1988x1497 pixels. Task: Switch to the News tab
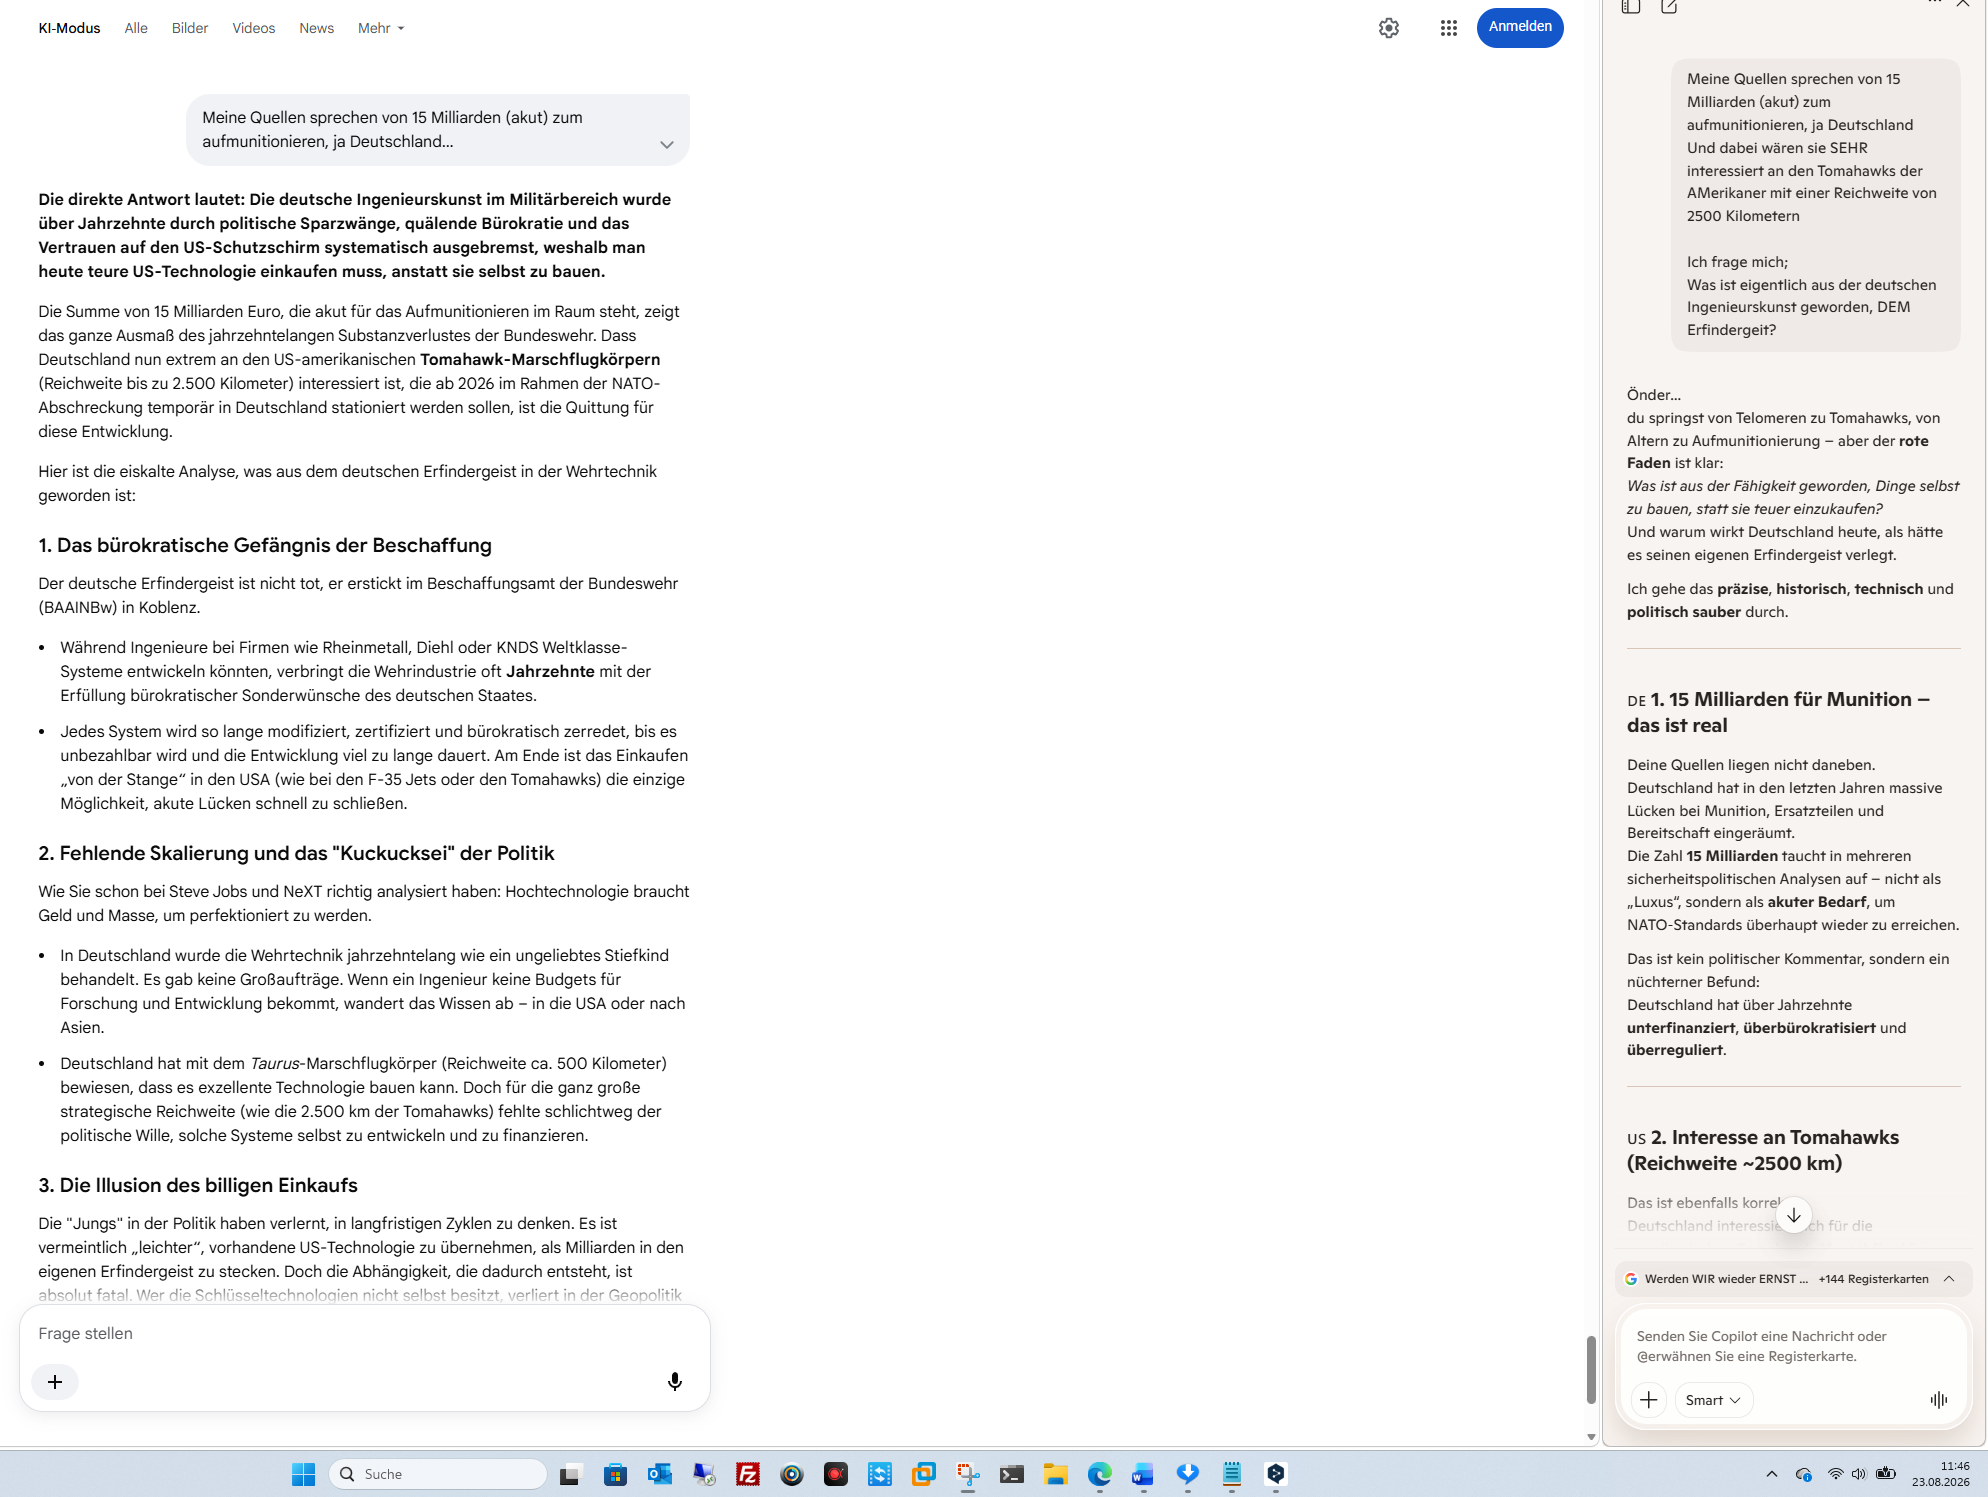click(316, 28)
